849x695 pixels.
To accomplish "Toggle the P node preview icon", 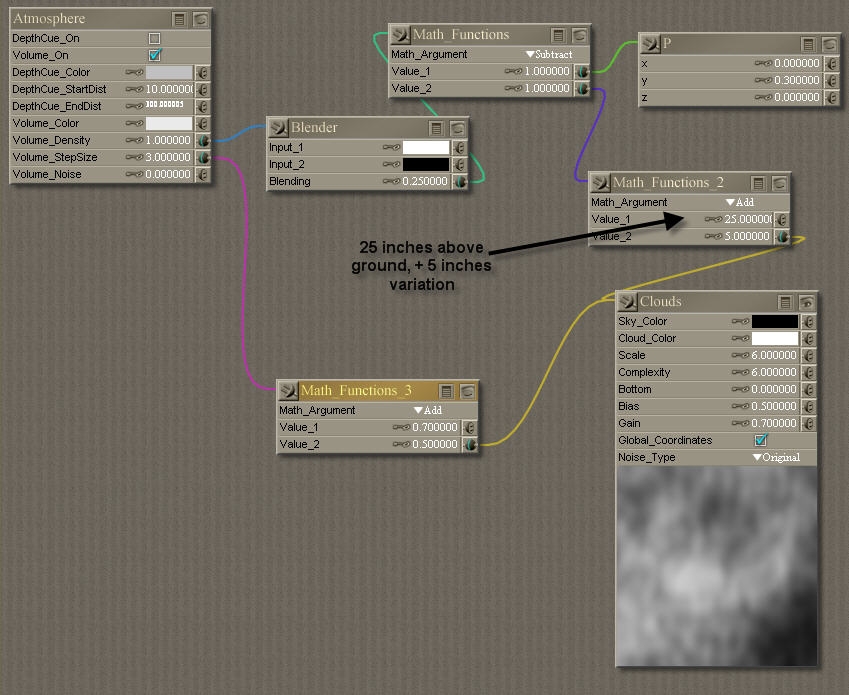I will (829, 44).
